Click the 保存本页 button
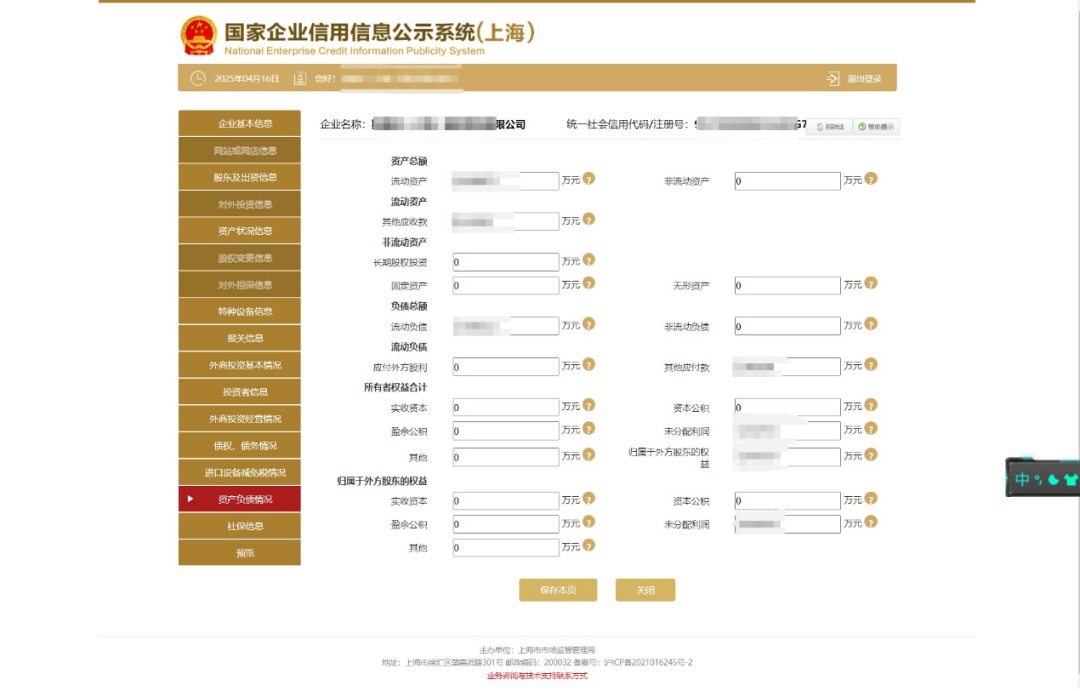 pyautogui.click(x=558, y=590)
